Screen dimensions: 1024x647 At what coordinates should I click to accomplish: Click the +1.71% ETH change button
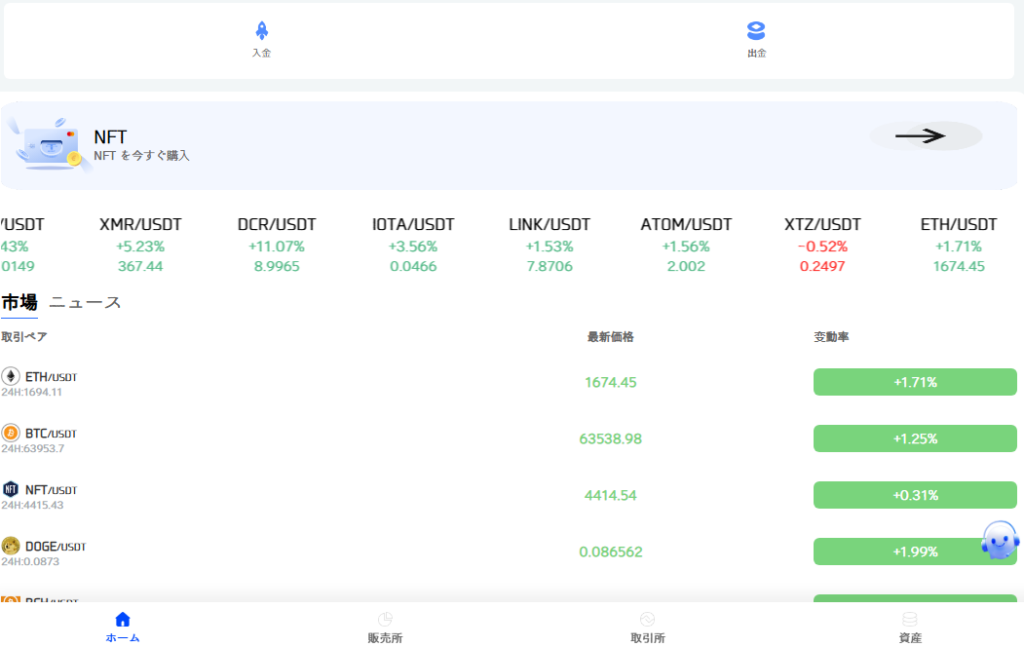click(915, 382)
